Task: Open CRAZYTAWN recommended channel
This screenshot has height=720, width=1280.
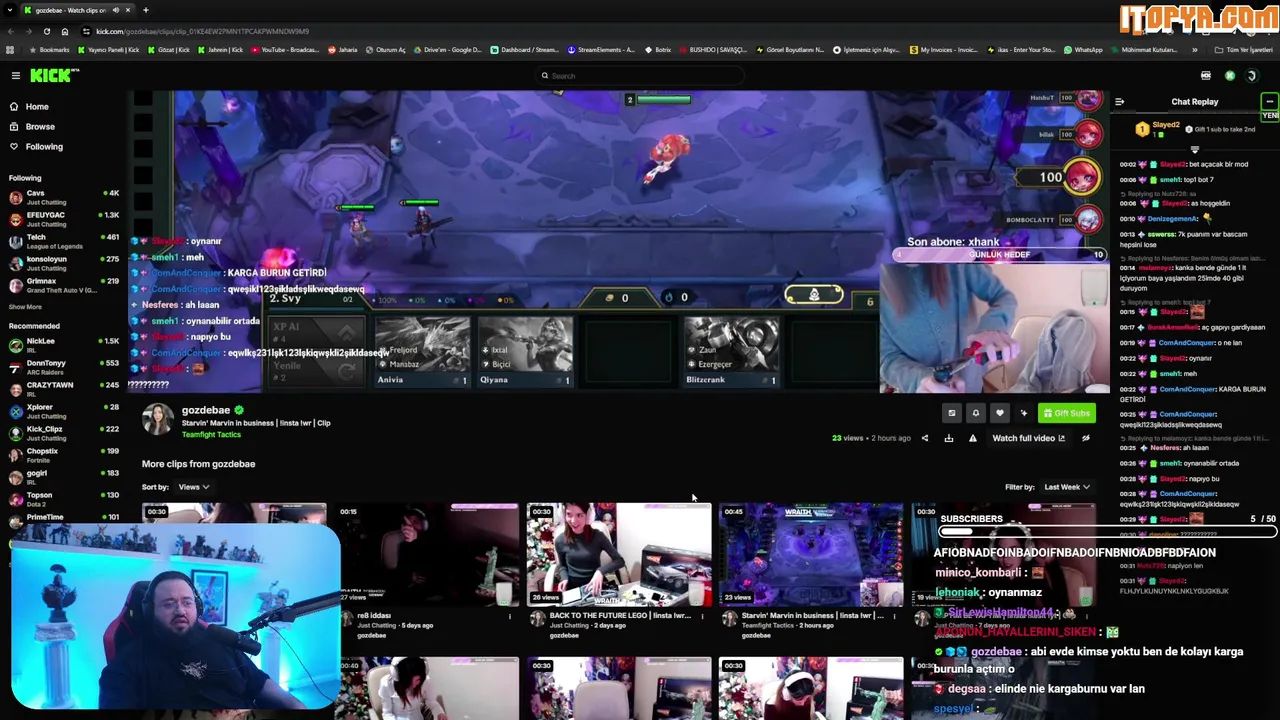Action: click(x=62, y=389)
